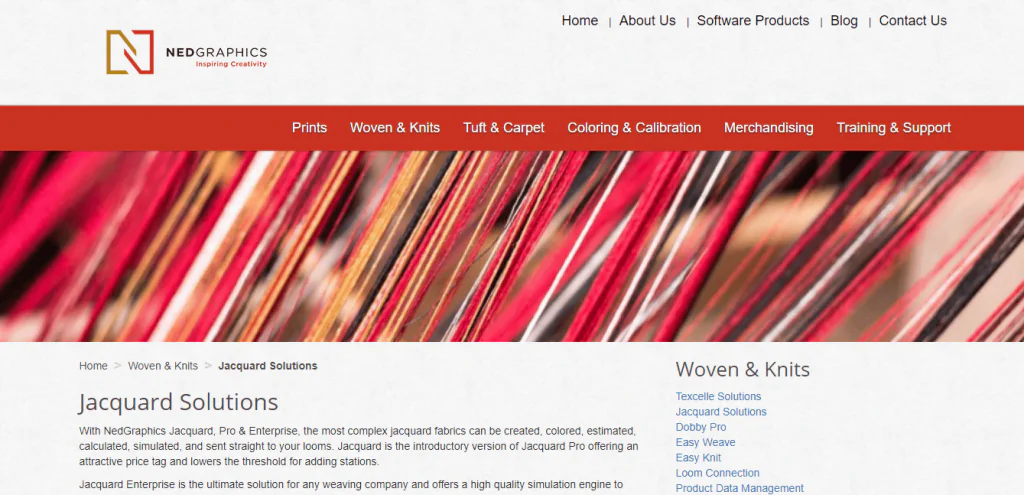
Task: Open Easy Weave sidebar link
Action: pos(705,443)
